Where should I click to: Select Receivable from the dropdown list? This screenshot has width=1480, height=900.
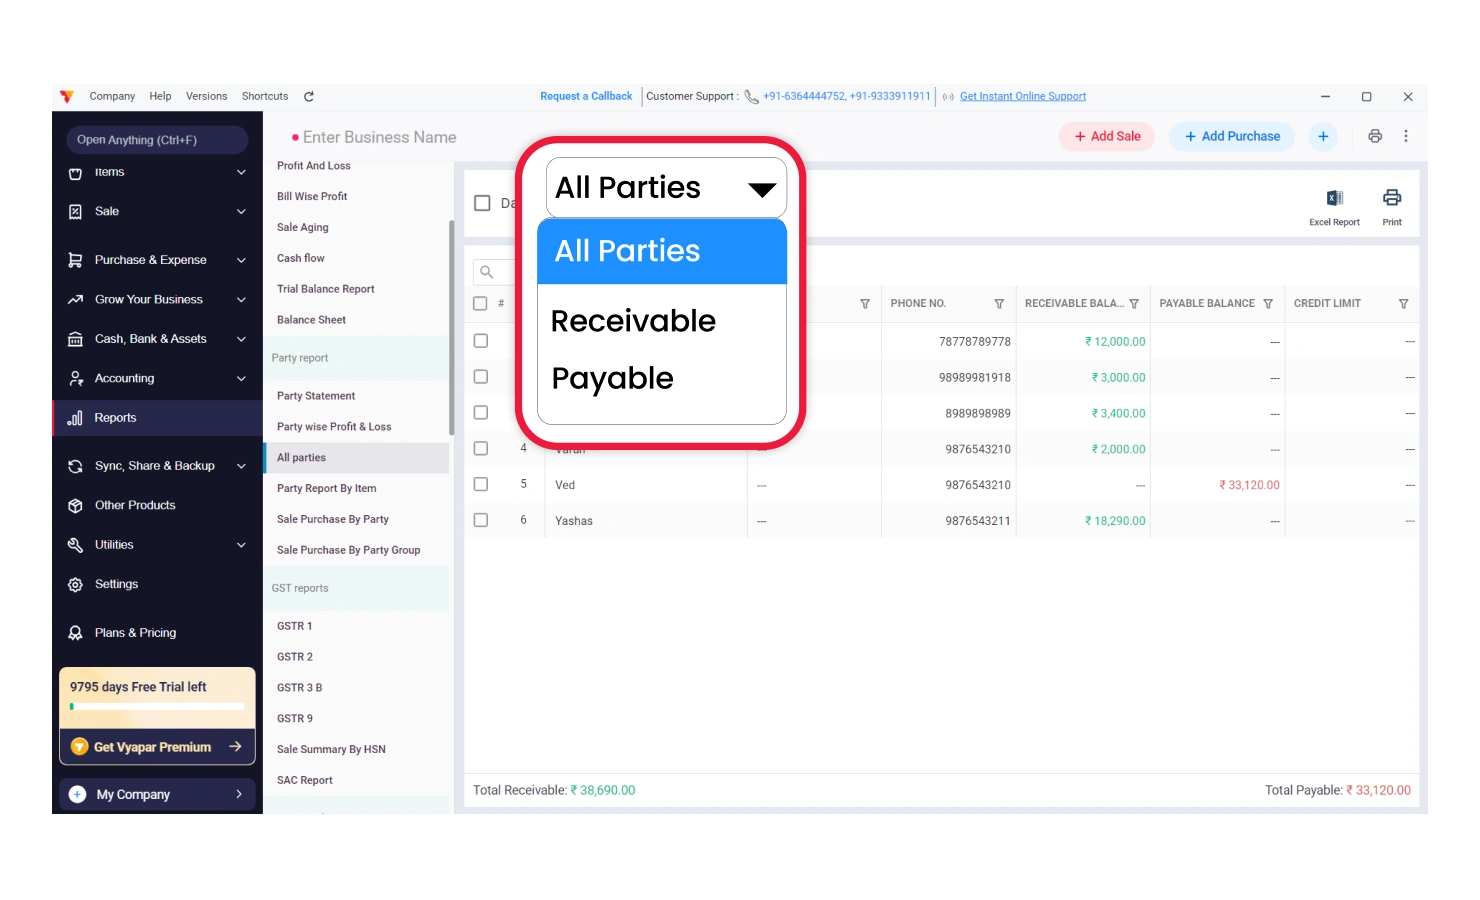tap(633, 321)
